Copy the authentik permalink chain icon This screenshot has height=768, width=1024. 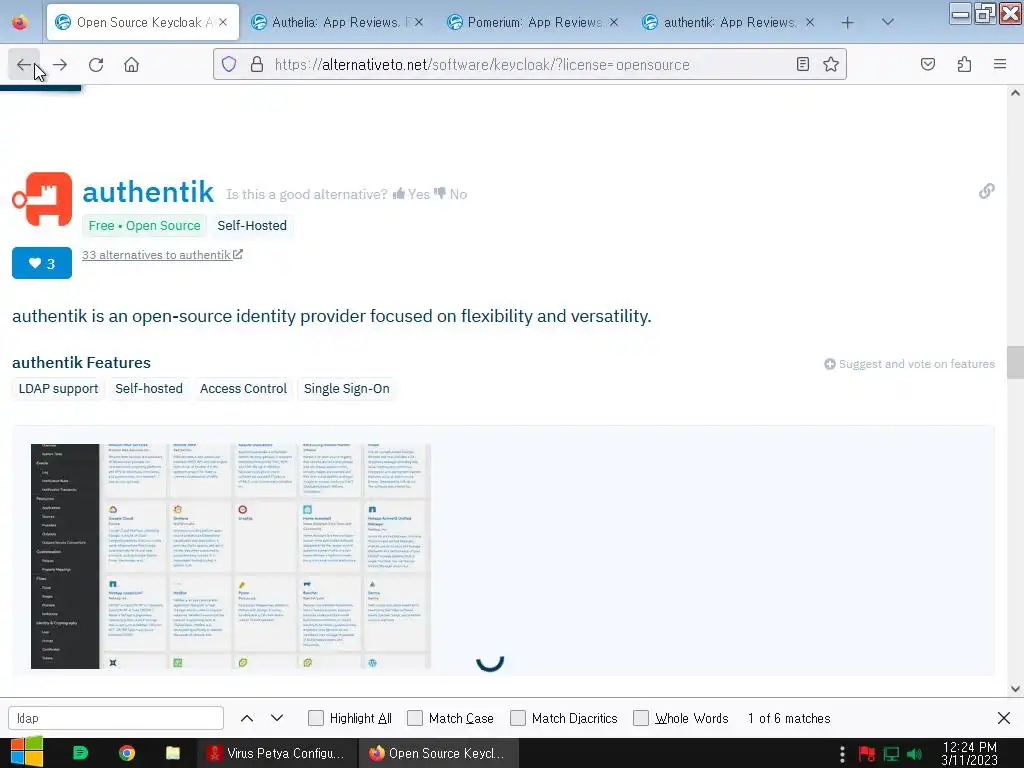986,191
